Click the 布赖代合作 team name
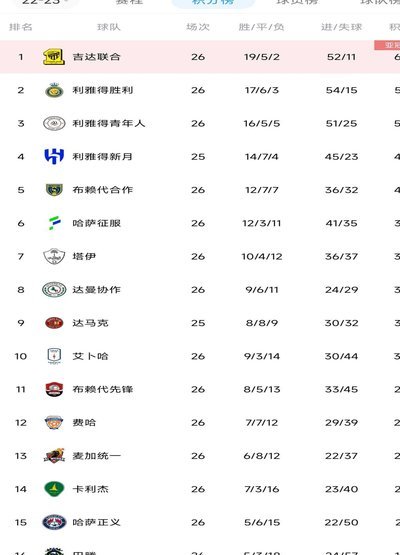The image size is (400, 555). (103, 190)
